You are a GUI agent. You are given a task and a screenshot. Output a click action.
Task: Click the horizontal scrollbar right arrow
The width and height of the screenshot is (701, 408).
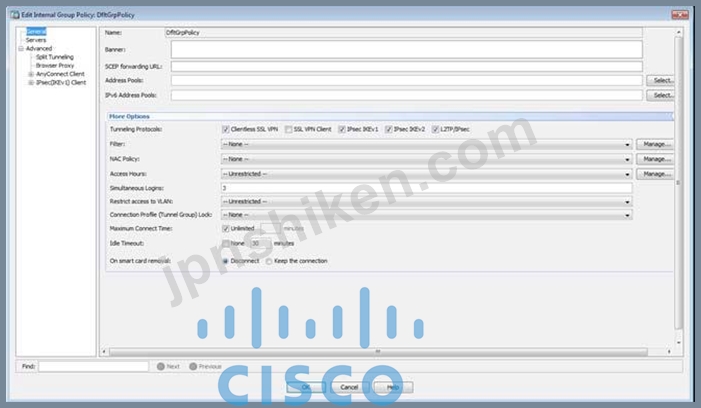click(669, 352)
